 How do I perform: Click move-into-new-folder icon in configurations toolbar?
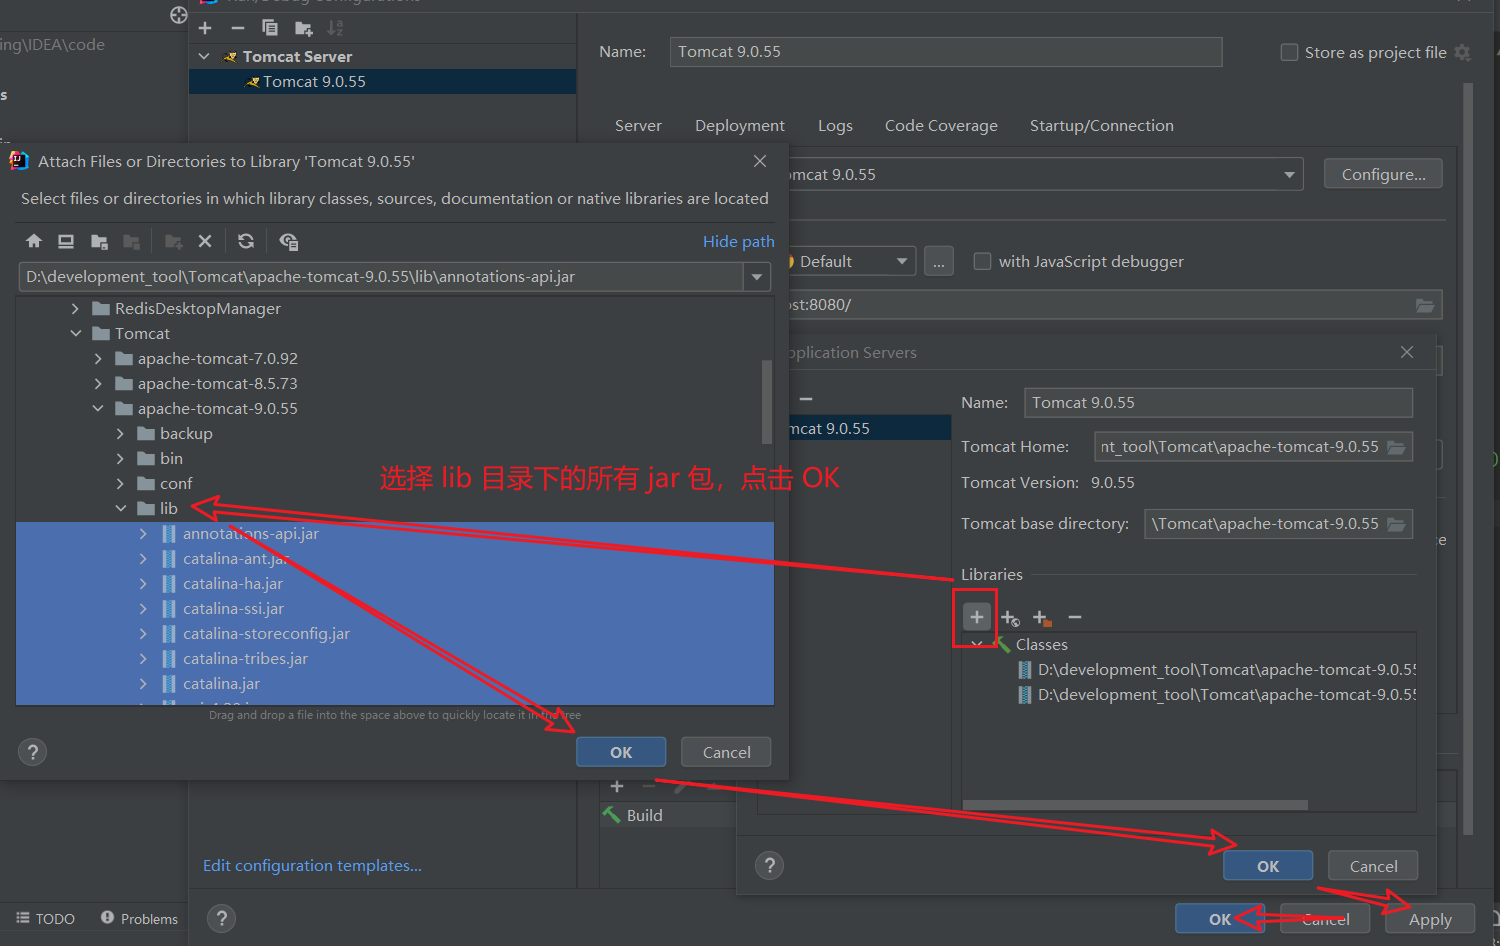pyautogui.click(x=304, y=28)
